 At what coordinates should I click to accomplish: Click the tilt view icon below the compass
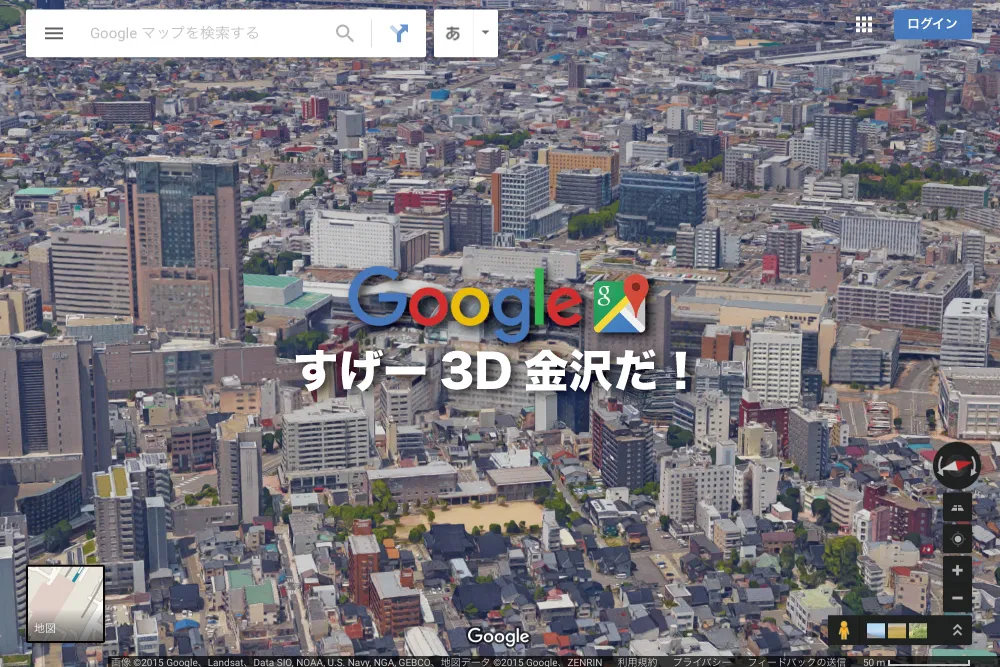(956, 507)
